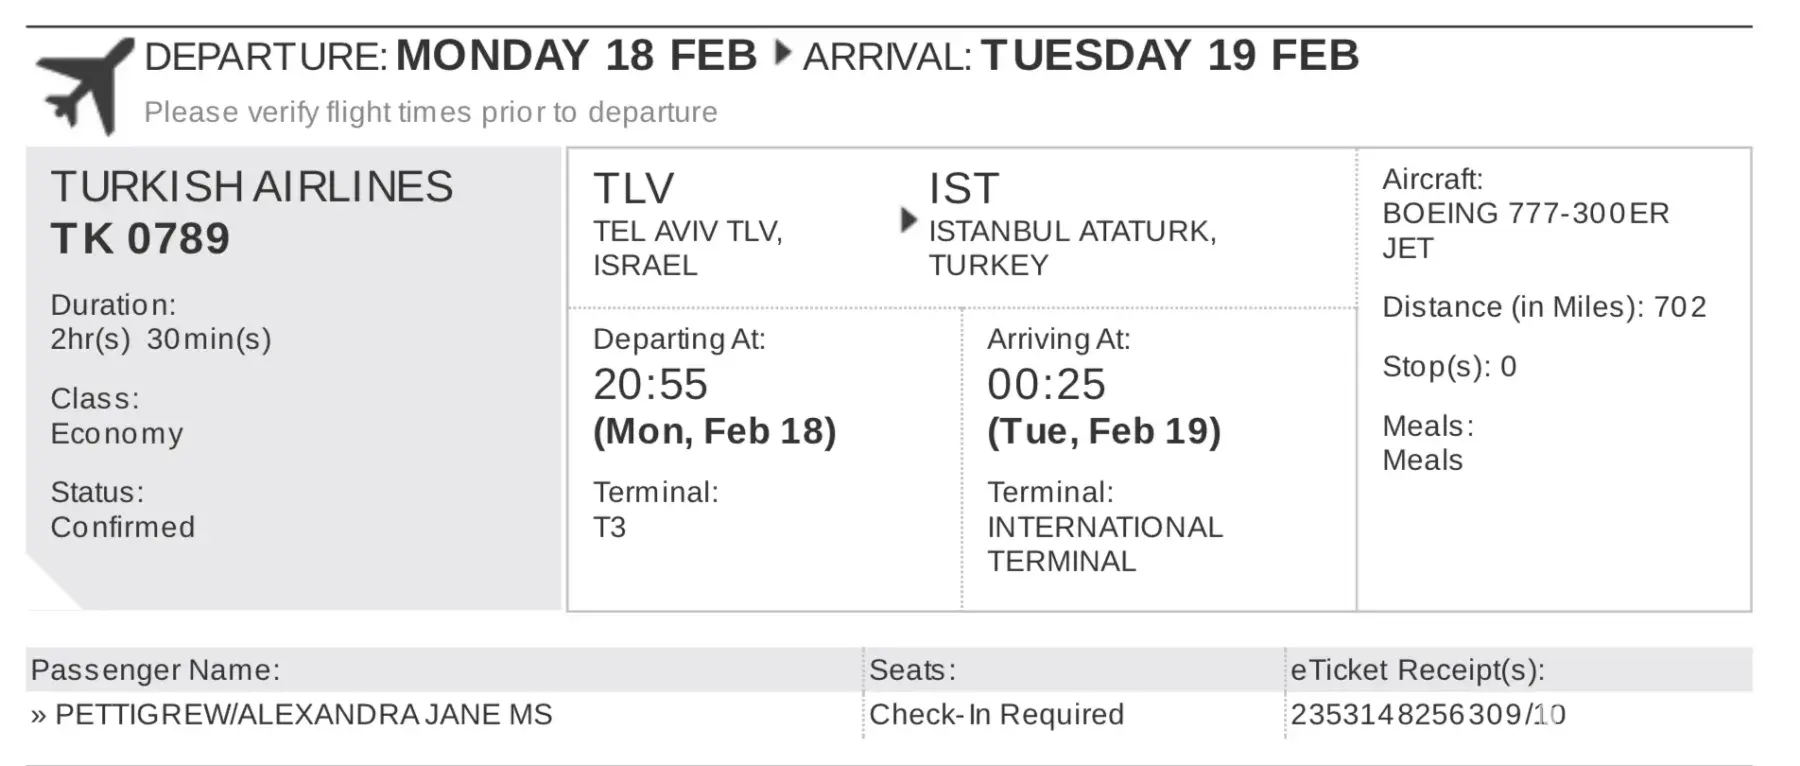
Task: Click the INTERNATIONAL TERMINAL arrival text
Action: [x=1104, y=544]
